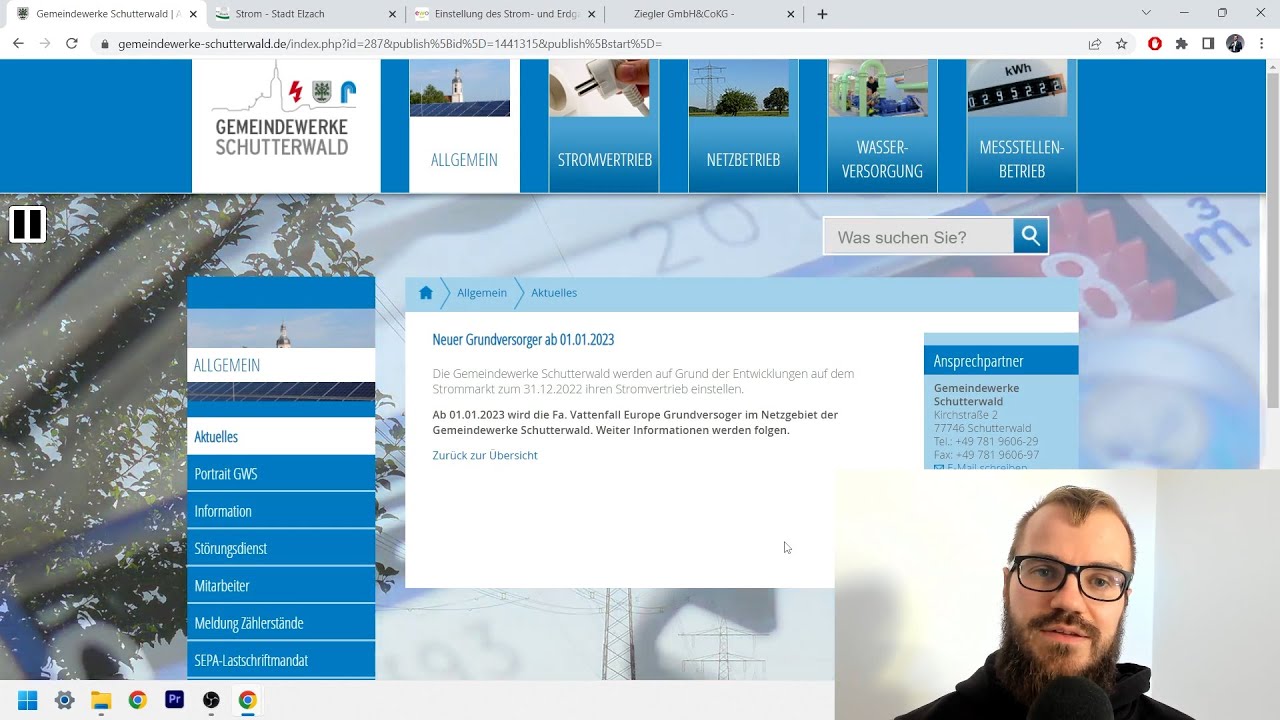Close the Strom - Stadt Elzach tab
This screenshot has height=720, width=1280.
tap(394, 14)
